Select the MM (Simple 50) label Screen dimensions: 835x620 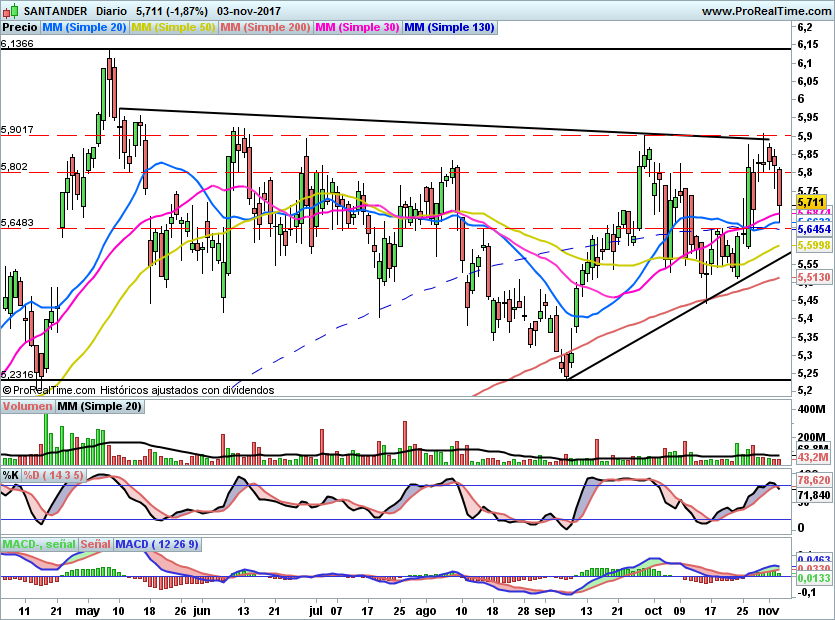tap(173, 27)
